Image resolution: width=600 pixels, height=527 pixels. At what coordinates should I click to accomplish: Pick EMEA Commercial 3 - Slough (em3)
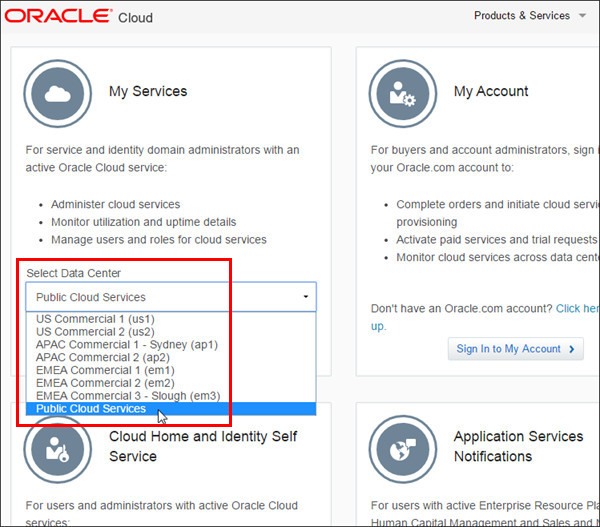click(x=171, y=396)
